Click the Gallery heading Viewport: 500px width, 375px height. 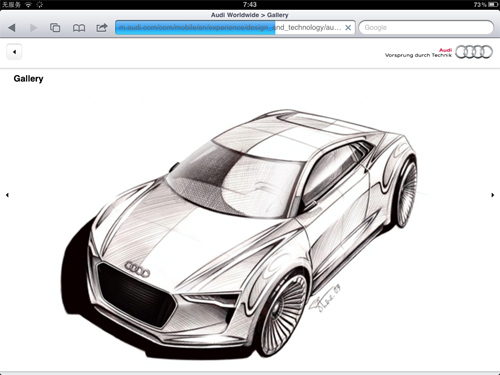coord(28,79)
